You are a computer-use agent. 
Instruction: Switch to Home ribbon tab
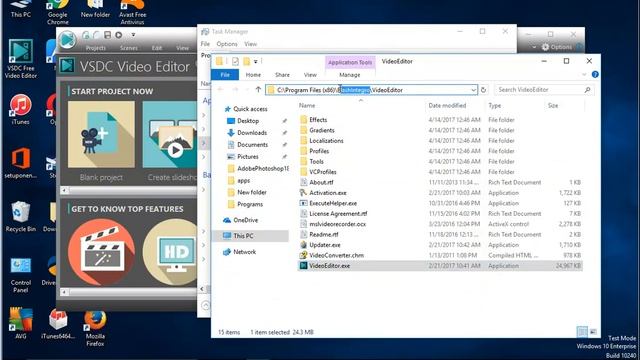tap(253, 75)
